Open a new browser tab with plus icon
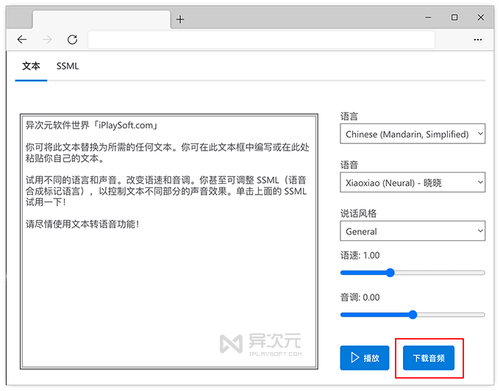Screen dimensions: 500x391 [180, 19]
